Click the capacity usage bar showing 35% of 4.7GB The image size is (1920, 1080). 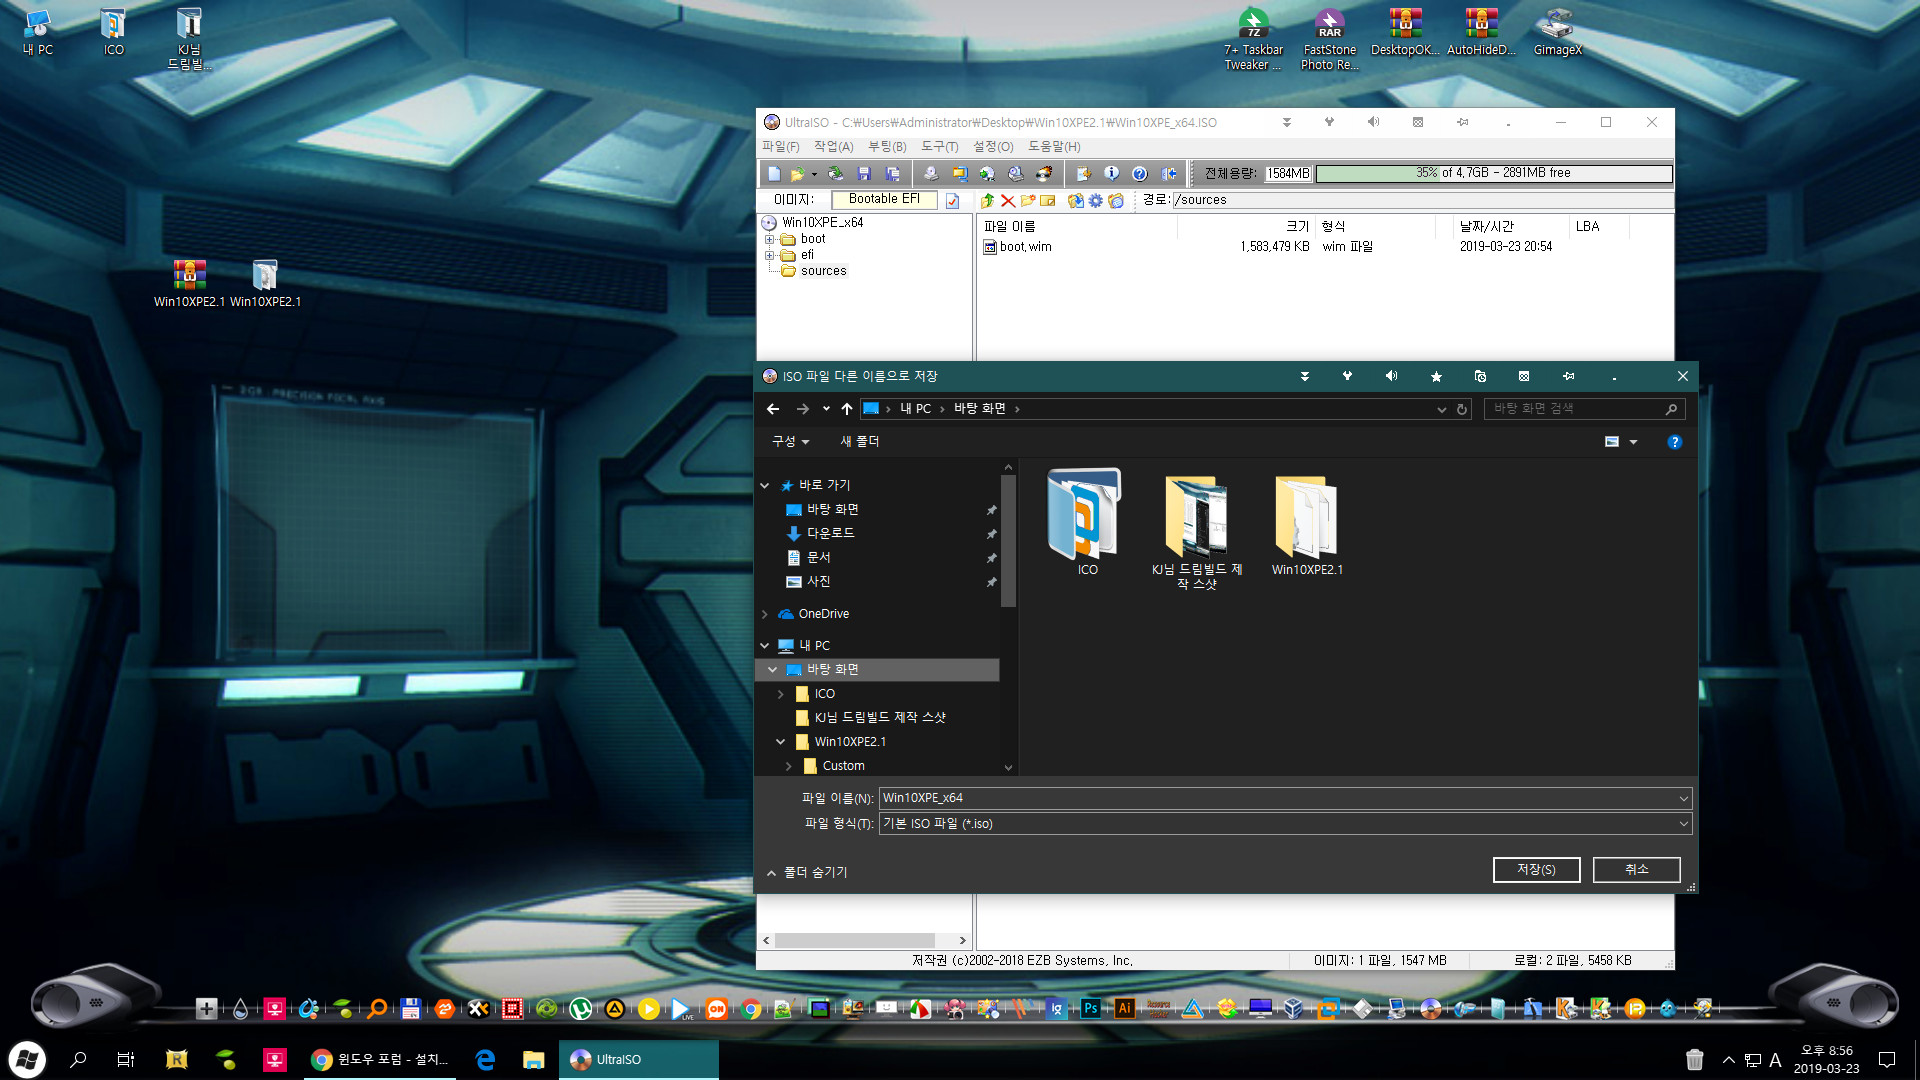click(1494, 173)
